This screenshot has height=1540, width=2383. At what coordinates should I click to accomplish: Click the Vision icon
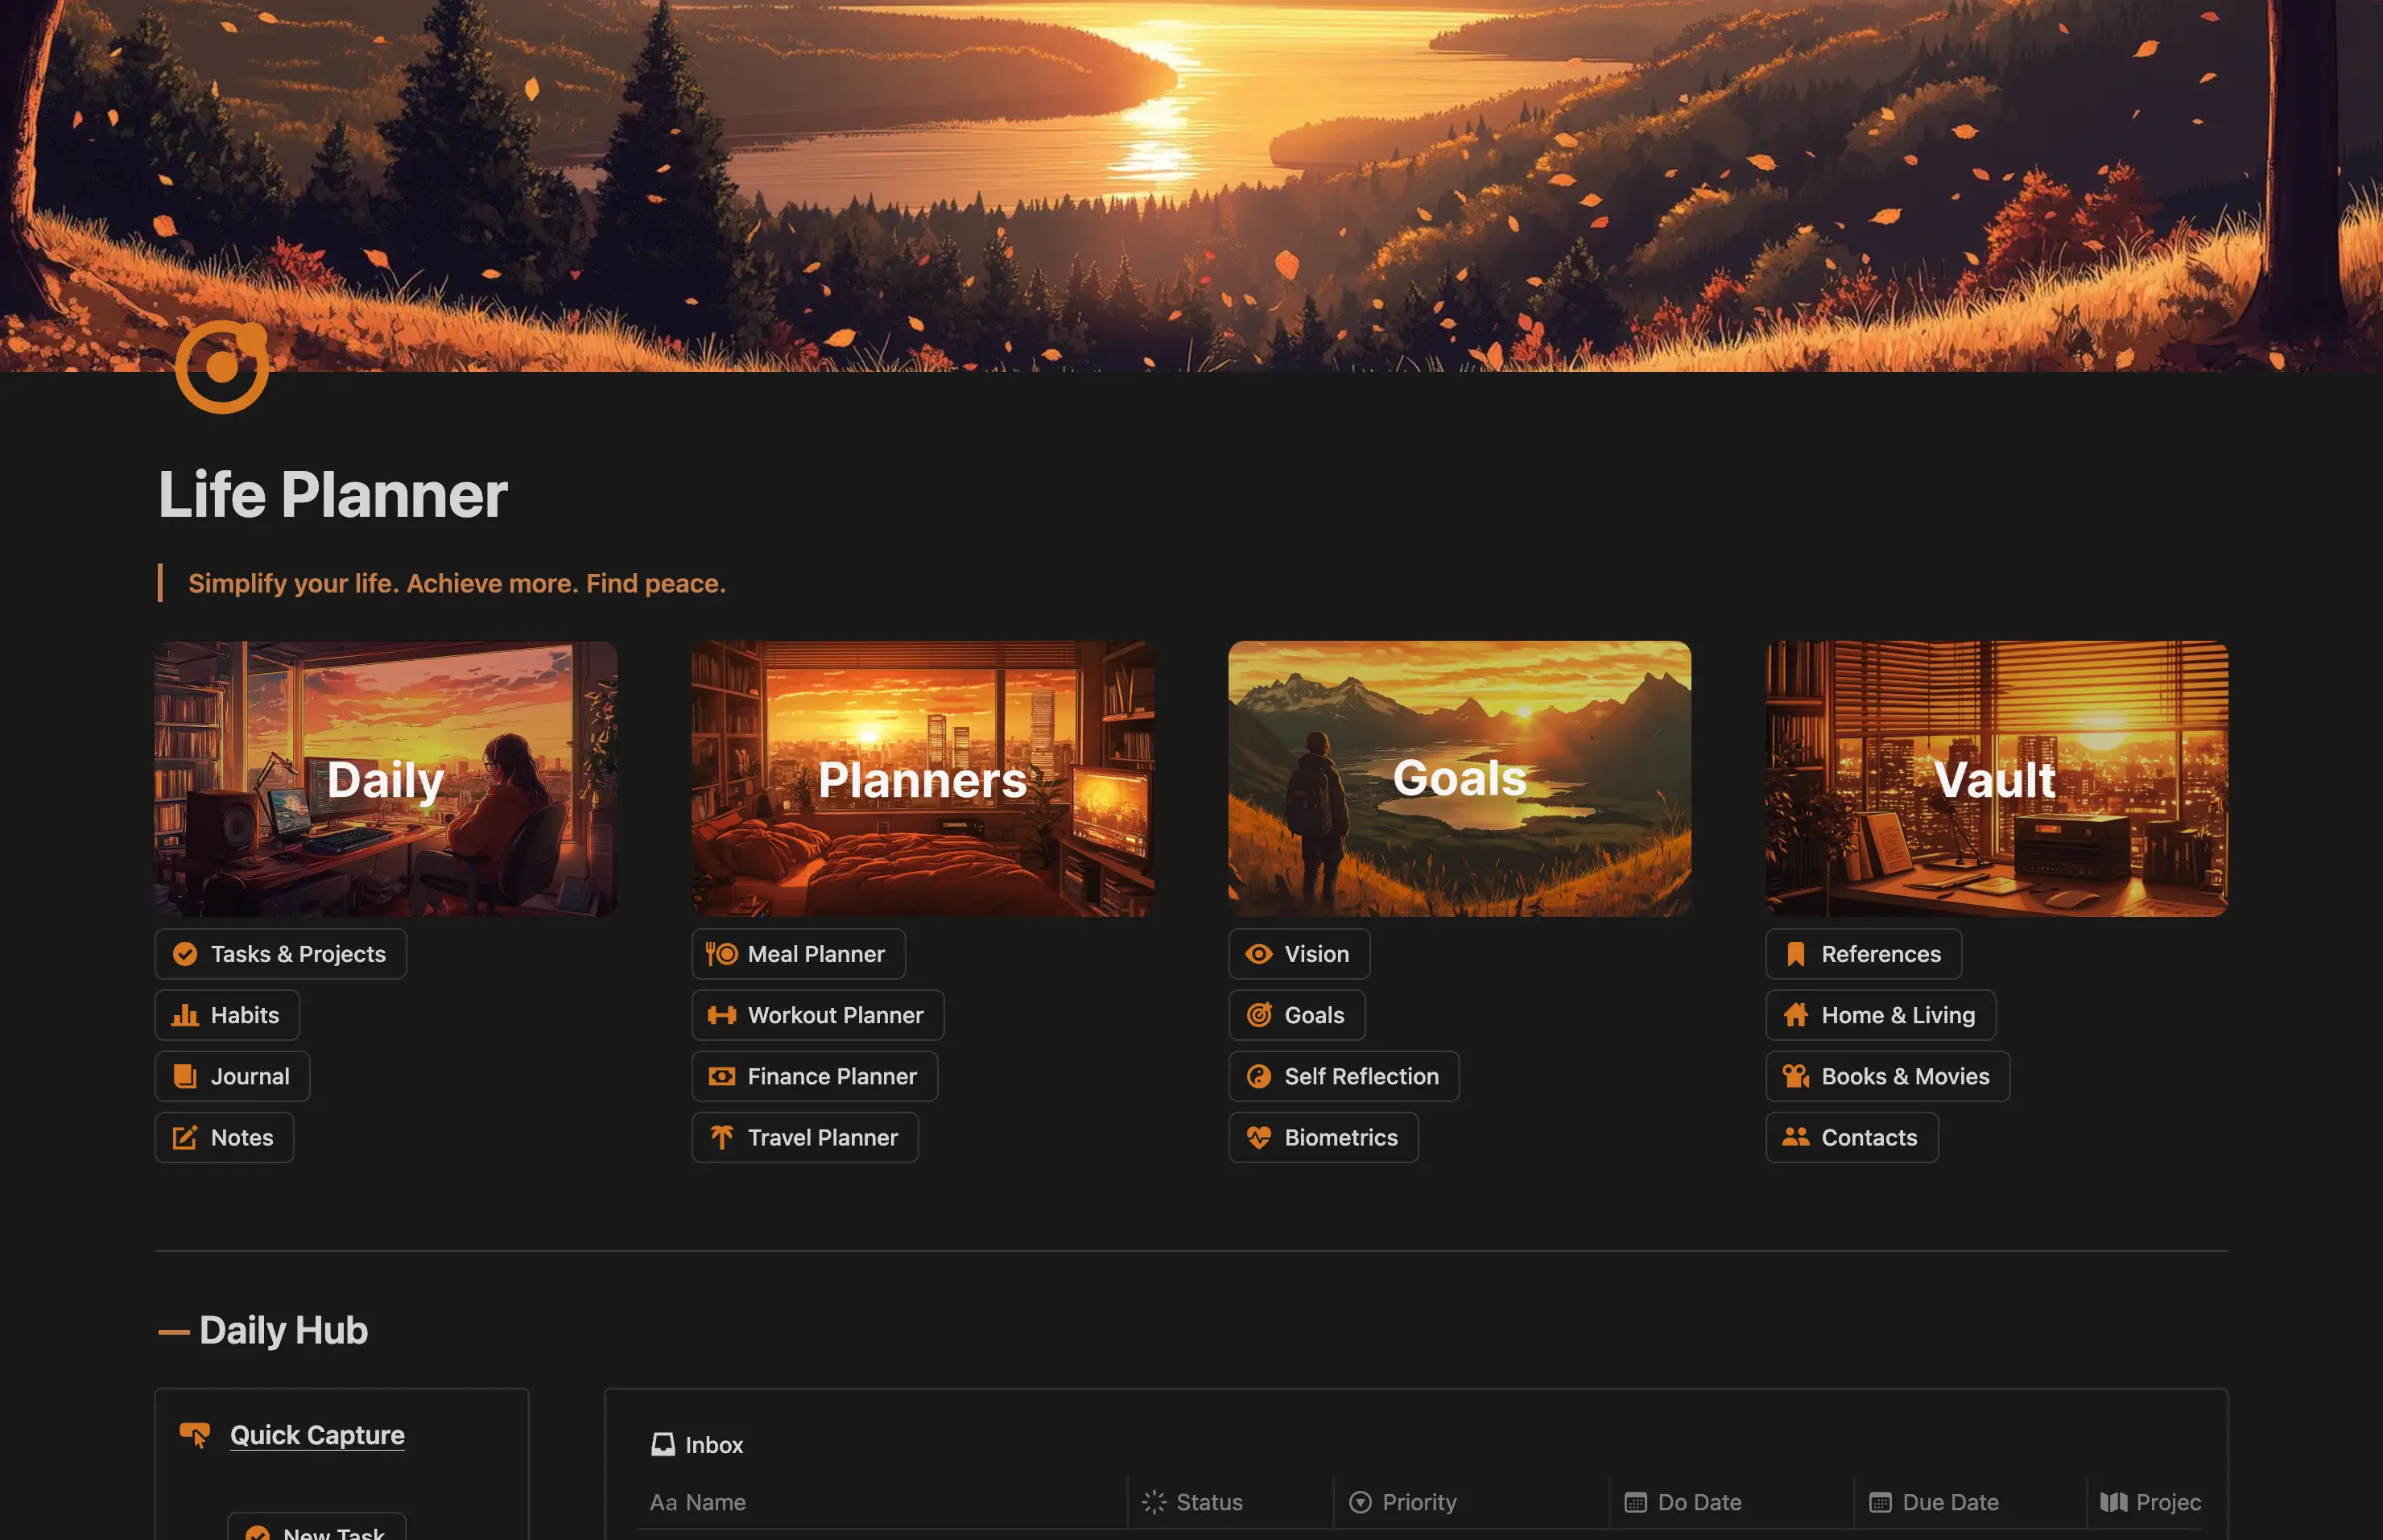point(1256,953)
